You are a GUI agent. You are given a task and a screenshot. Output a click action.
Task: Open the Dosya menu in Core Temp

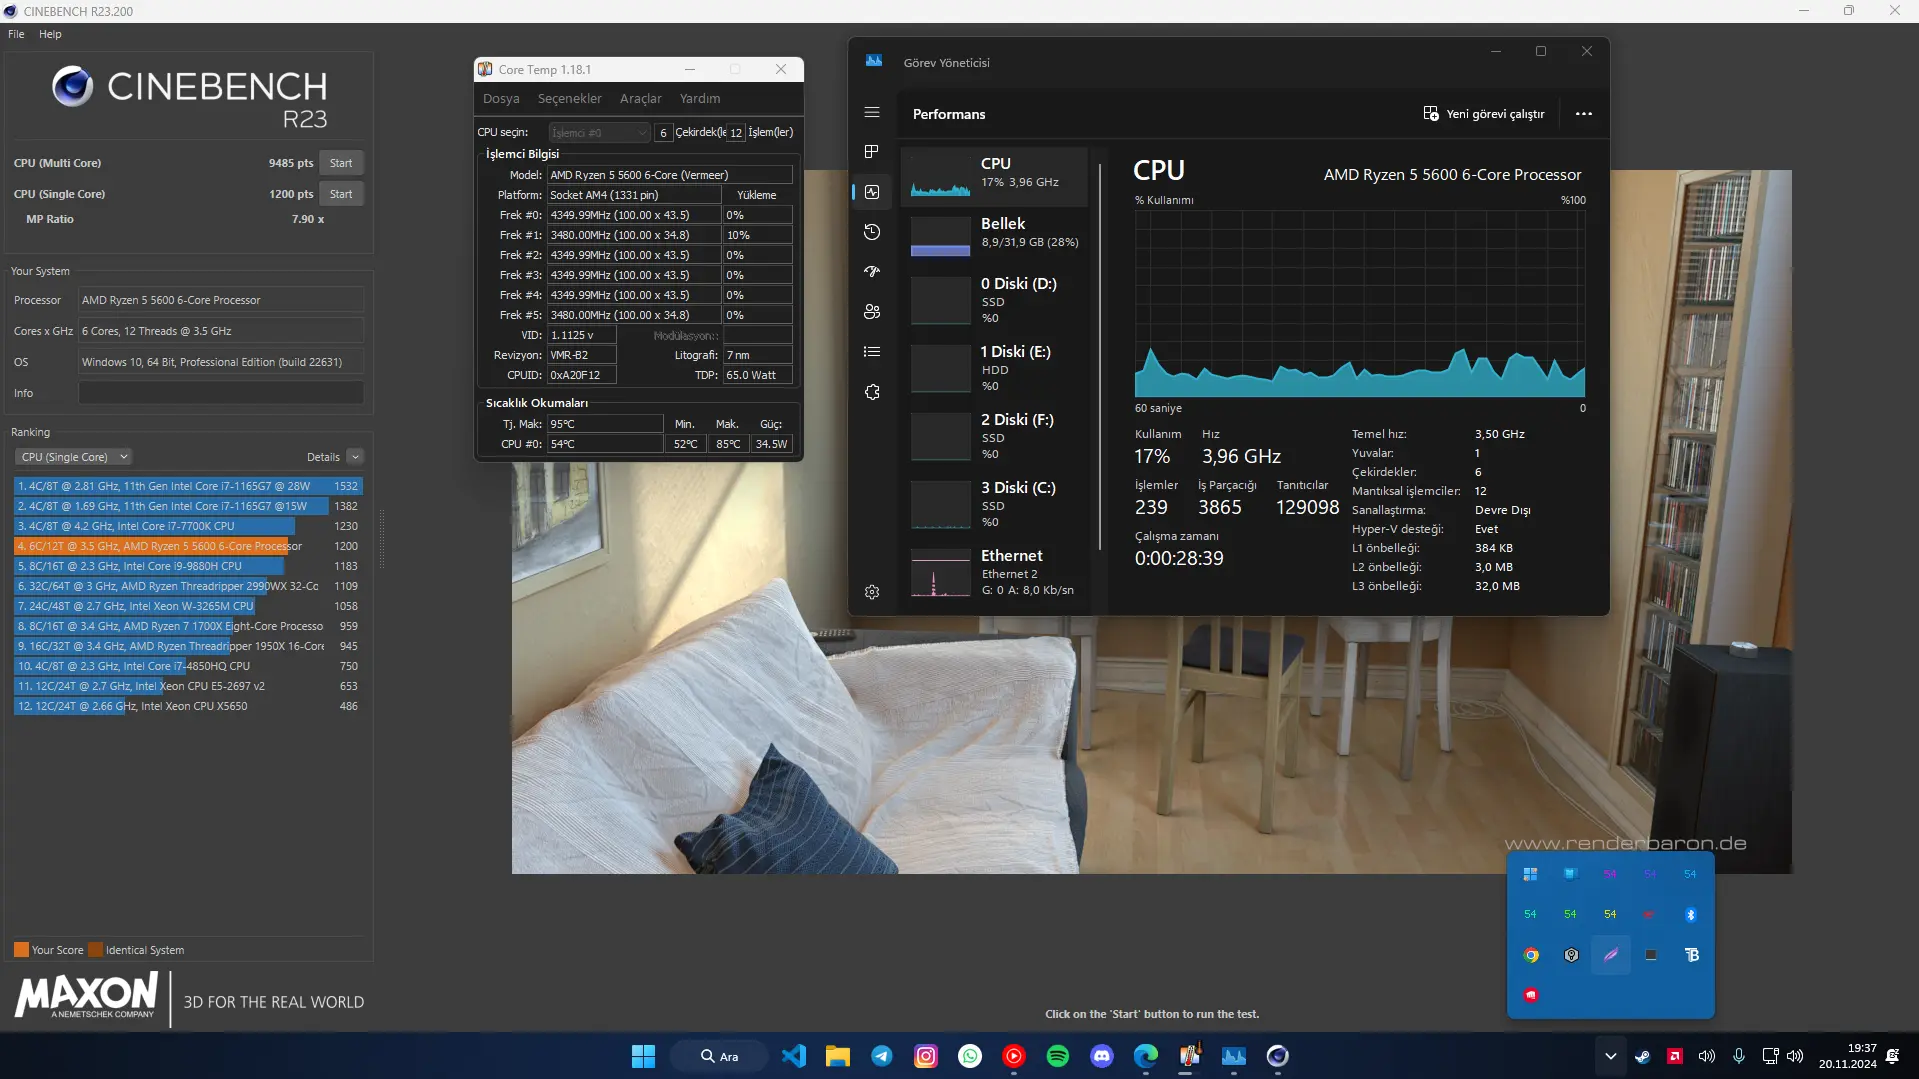pos(501,99)
